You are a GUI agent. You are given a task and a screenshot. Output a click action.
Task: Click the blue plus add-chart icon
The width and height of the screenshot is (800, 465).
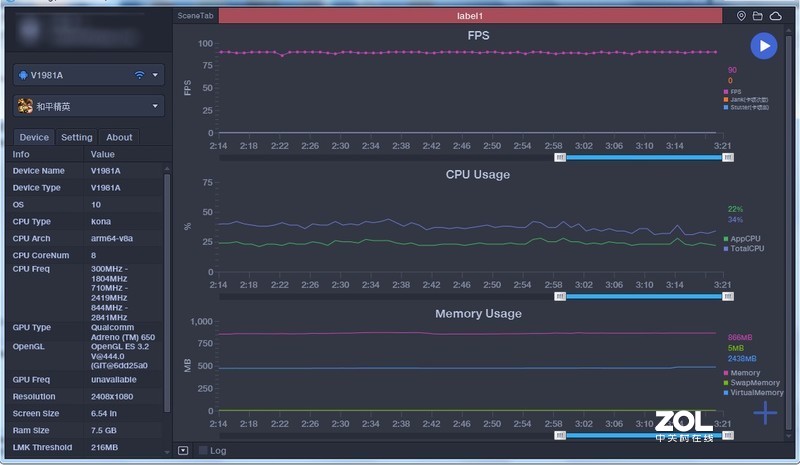point(765,412)
